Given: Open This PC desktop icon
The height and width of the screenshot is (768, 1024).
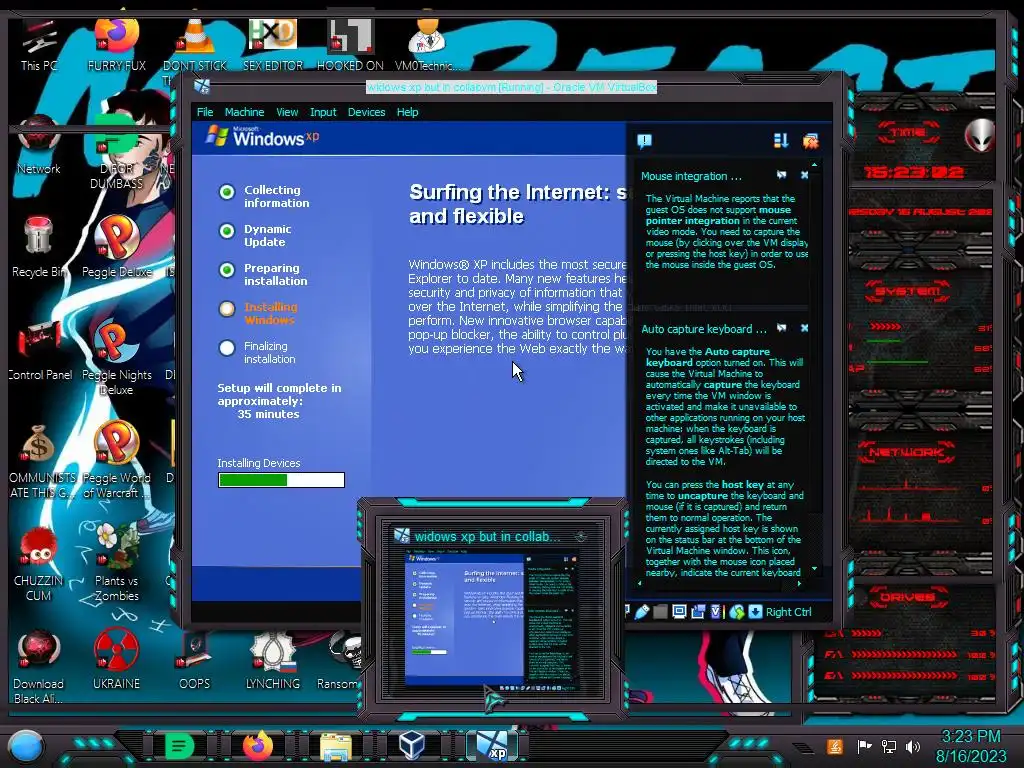Looking at the screenshot, I should (x=39, y=46).
